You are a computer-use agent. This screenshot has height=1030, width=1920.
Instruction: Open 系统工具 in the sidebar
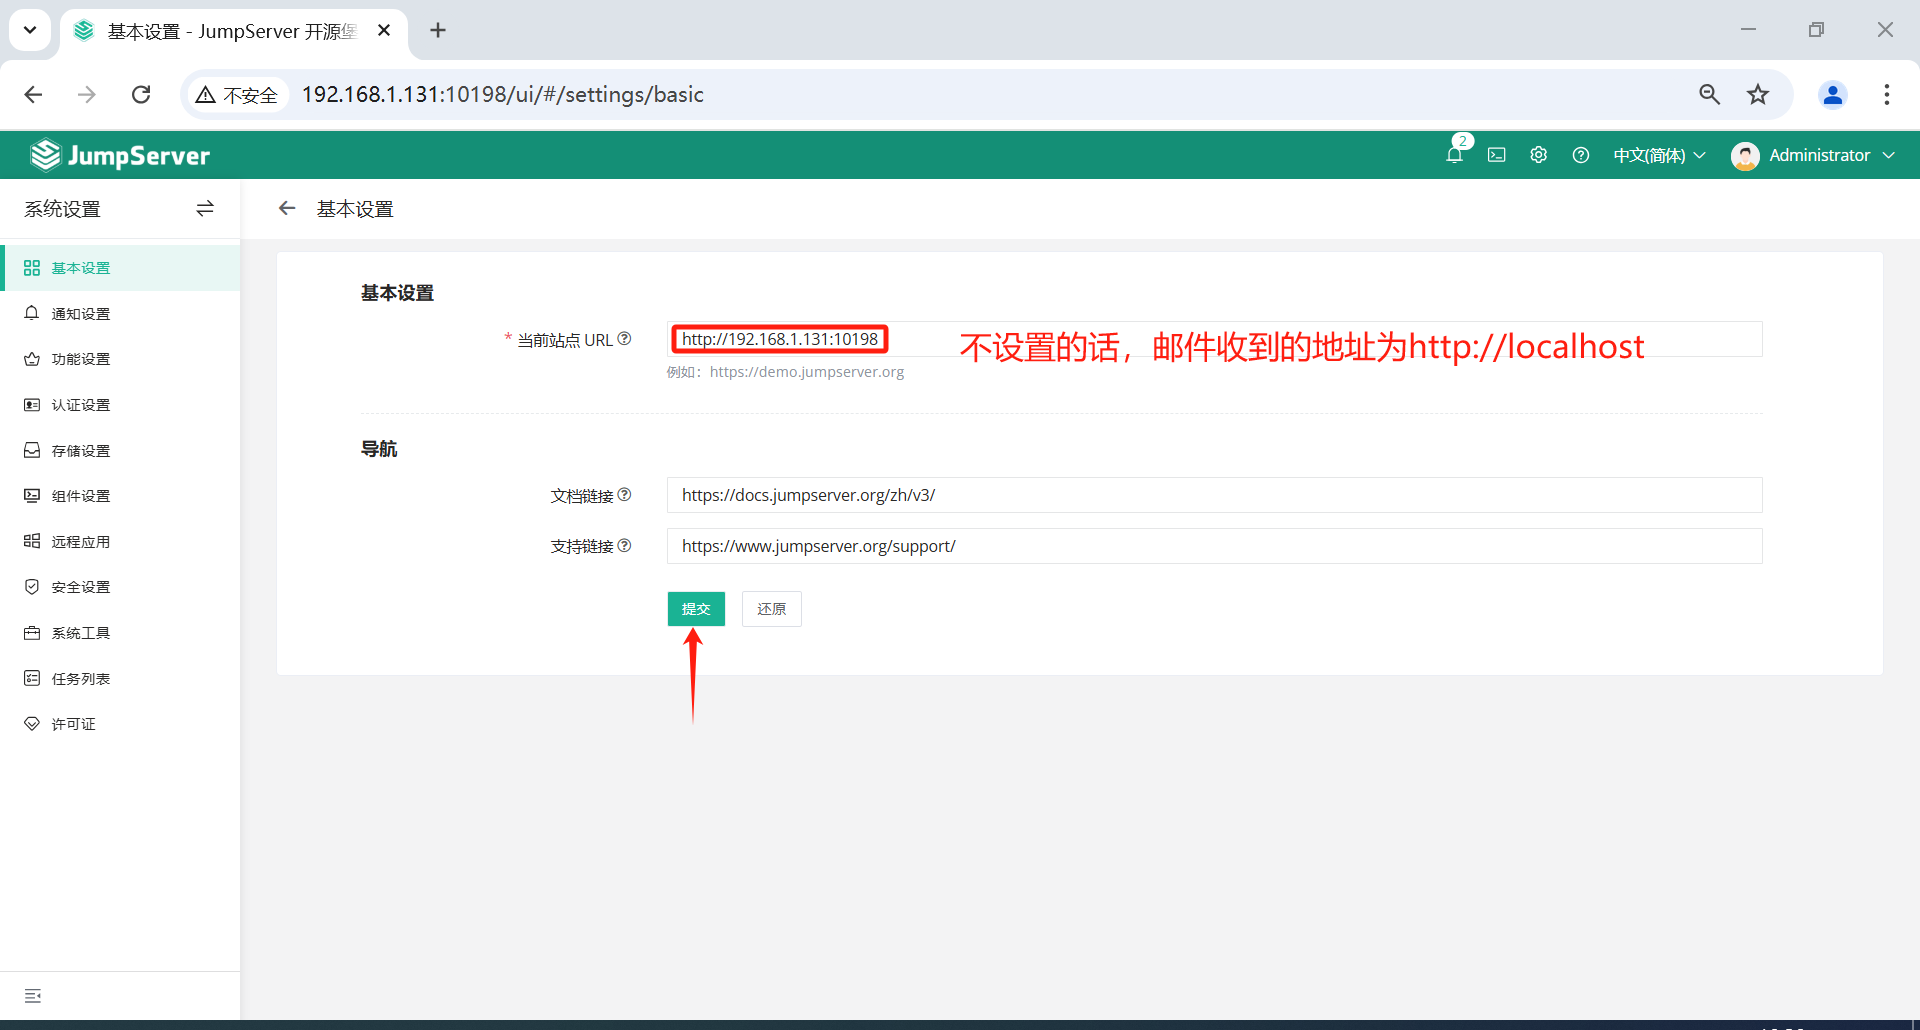[x=120, y=633]
